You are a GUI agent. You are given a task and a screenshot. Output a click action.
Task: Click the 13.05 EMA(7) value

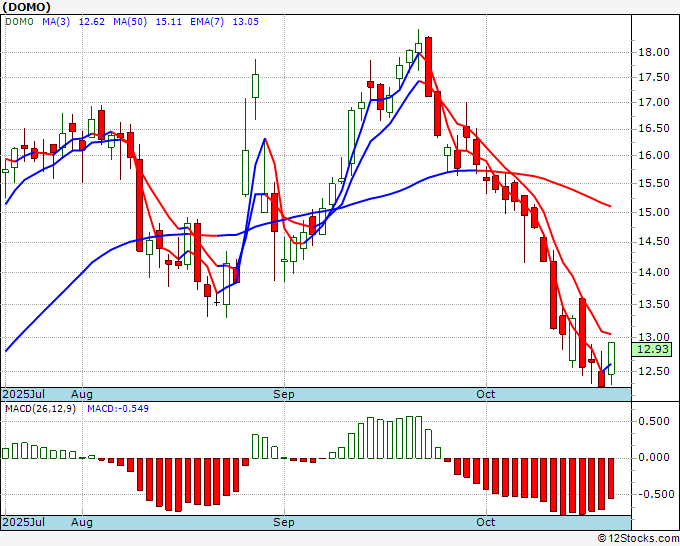click(x=245, y=21)
